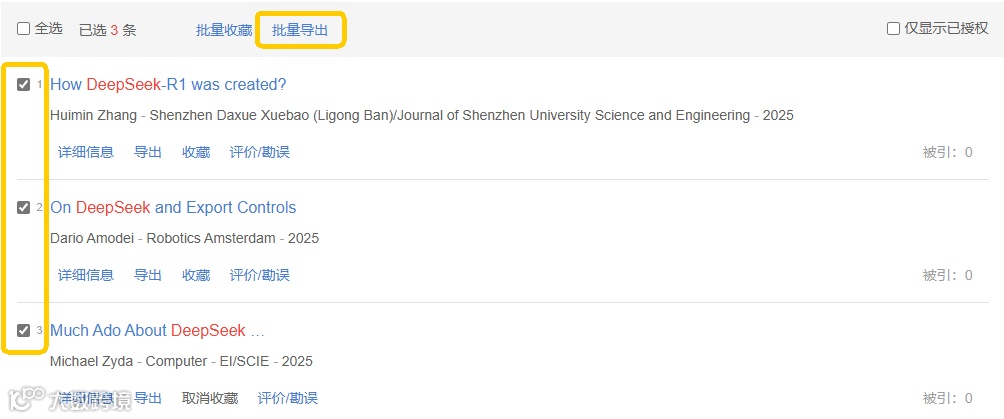Open 评价/勘误 for the Export Controls article
Image resolution: width=1004 pixels, height=419 pixels.
coord(260,275)
